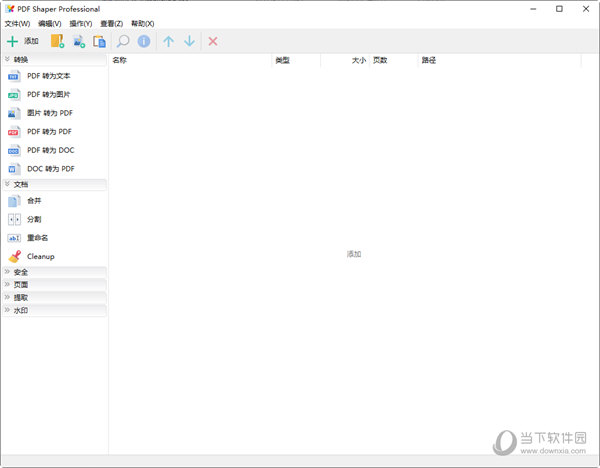This screenshot has height=468, width=600.
Task: Sort by the 大小 column header
Action: (359, 60)
